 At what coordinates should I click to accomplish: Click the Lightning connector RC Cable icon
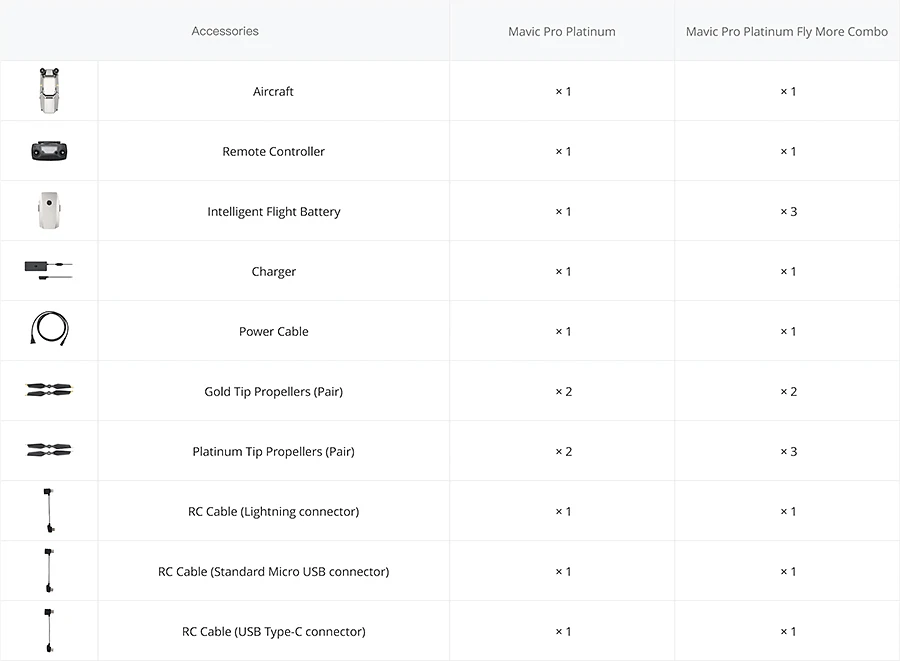click(49, 511)
